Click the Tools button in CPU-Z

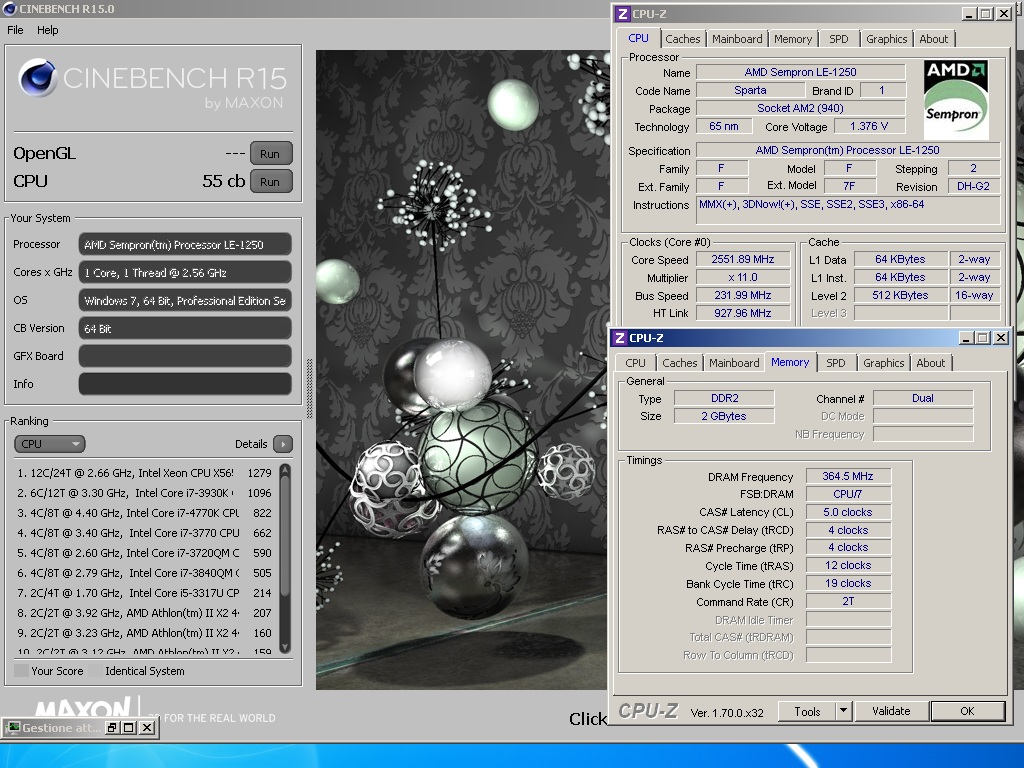(807, 711)
